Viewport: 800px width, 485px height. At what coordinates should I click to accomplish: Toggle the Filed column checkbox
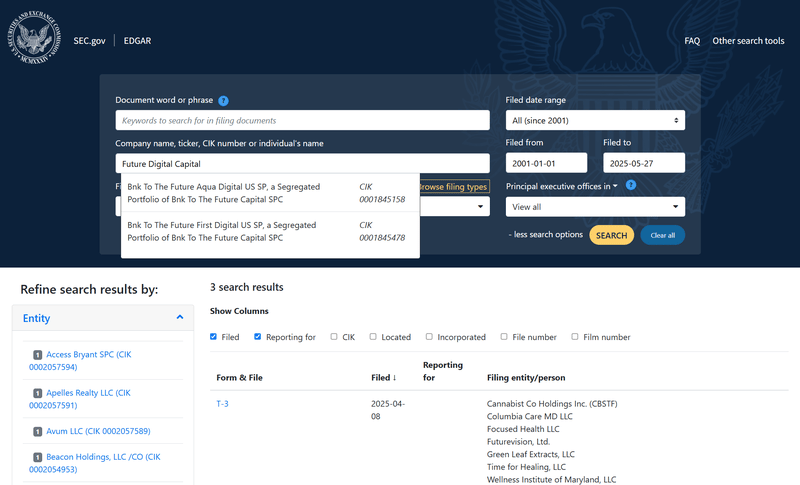(213, 337)
